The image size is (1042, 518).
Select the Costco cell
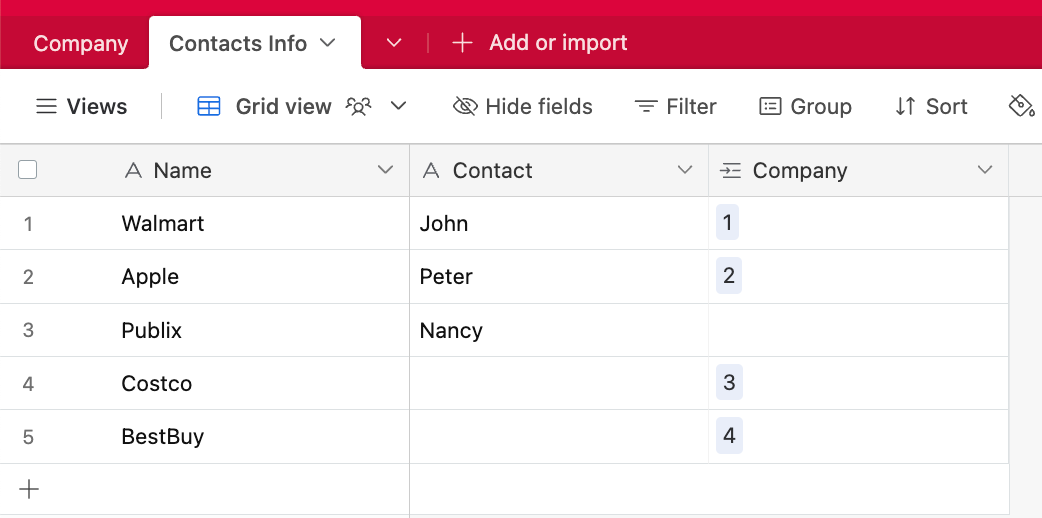pos(259,383)
